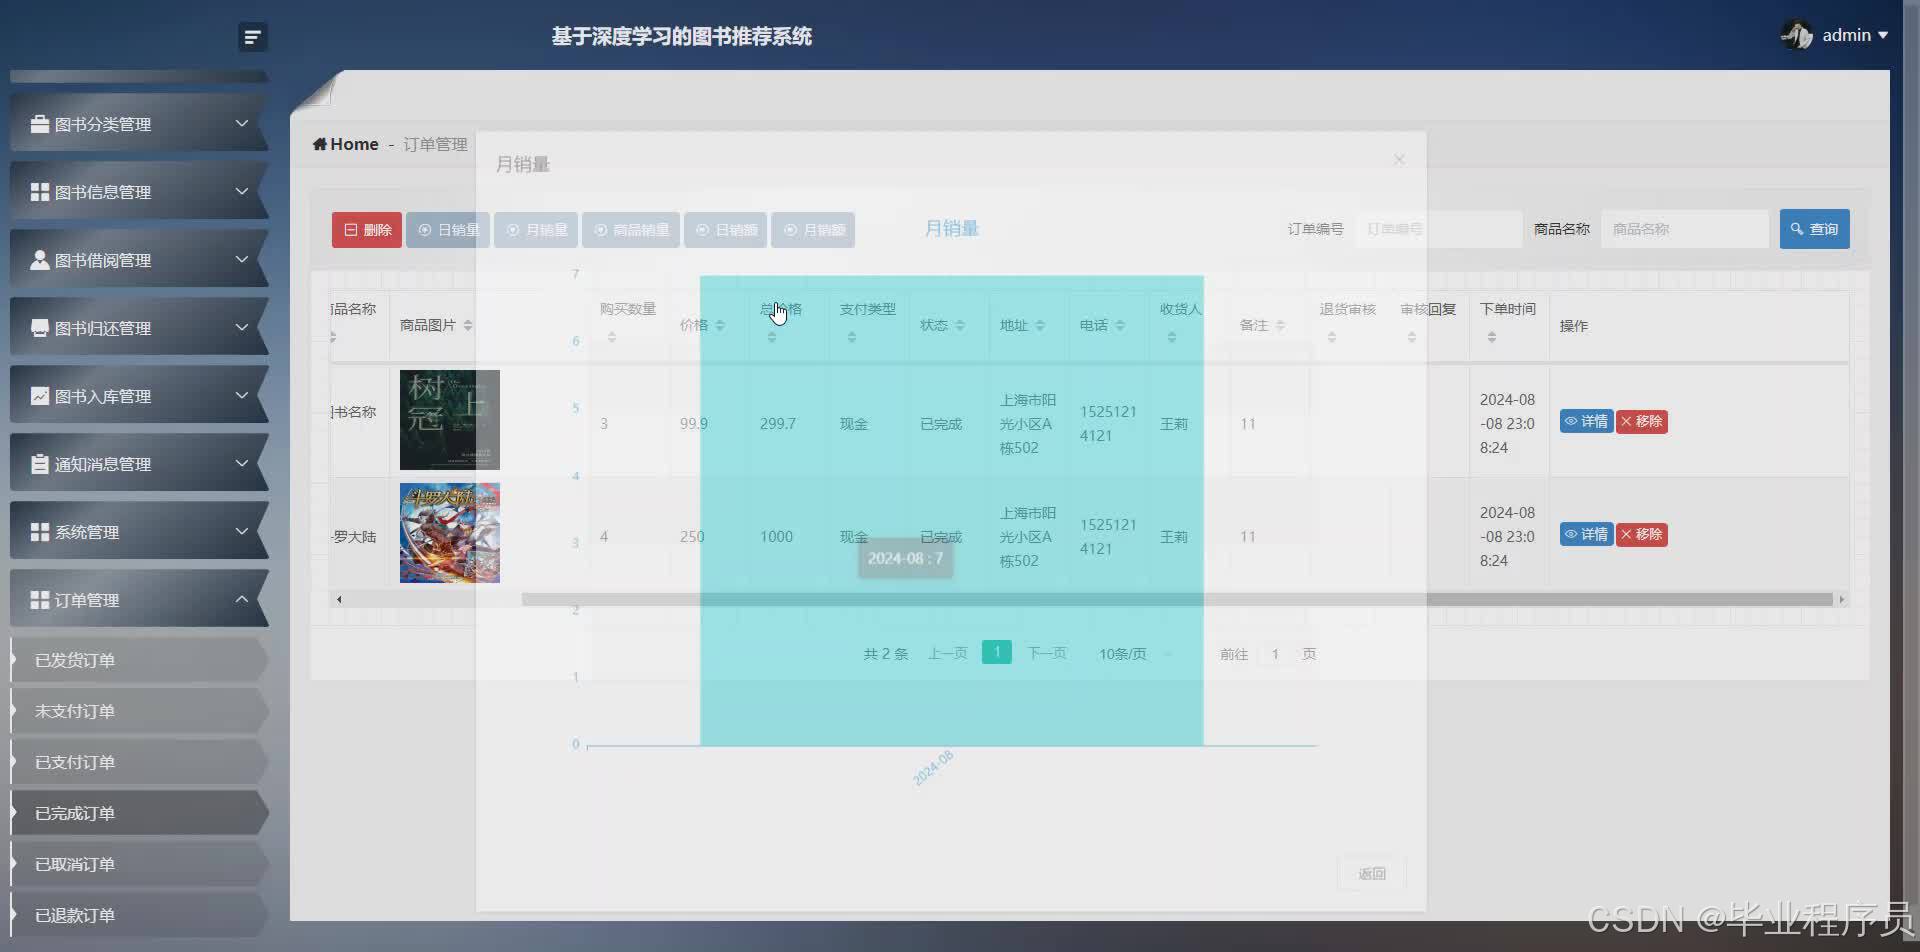Click the 图书入库管理 chart icon
Screen dimensions: 1920x952
tap(40, 396)
